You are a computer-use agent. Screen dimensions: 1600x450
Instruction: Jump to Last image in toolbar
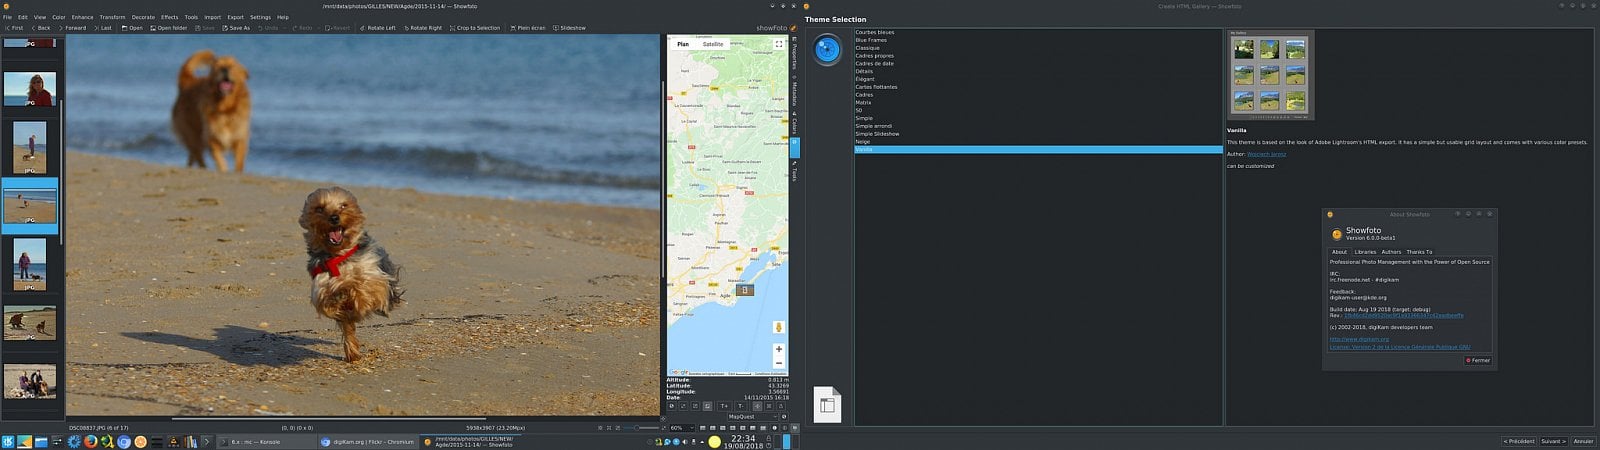tap(103, 28)
